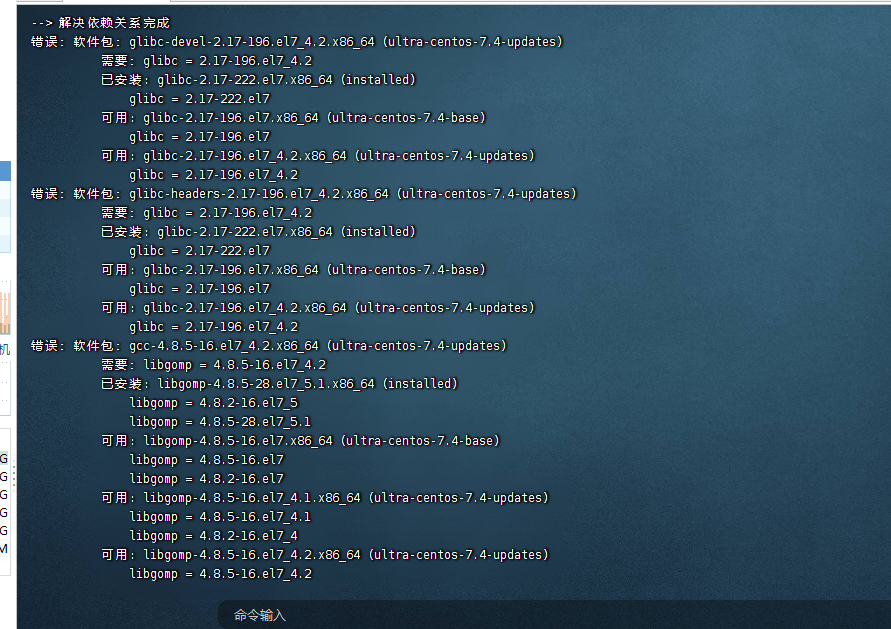Click "需要：libgomp = 4.8.5-16.el7_4.2" line

[214, 365]
